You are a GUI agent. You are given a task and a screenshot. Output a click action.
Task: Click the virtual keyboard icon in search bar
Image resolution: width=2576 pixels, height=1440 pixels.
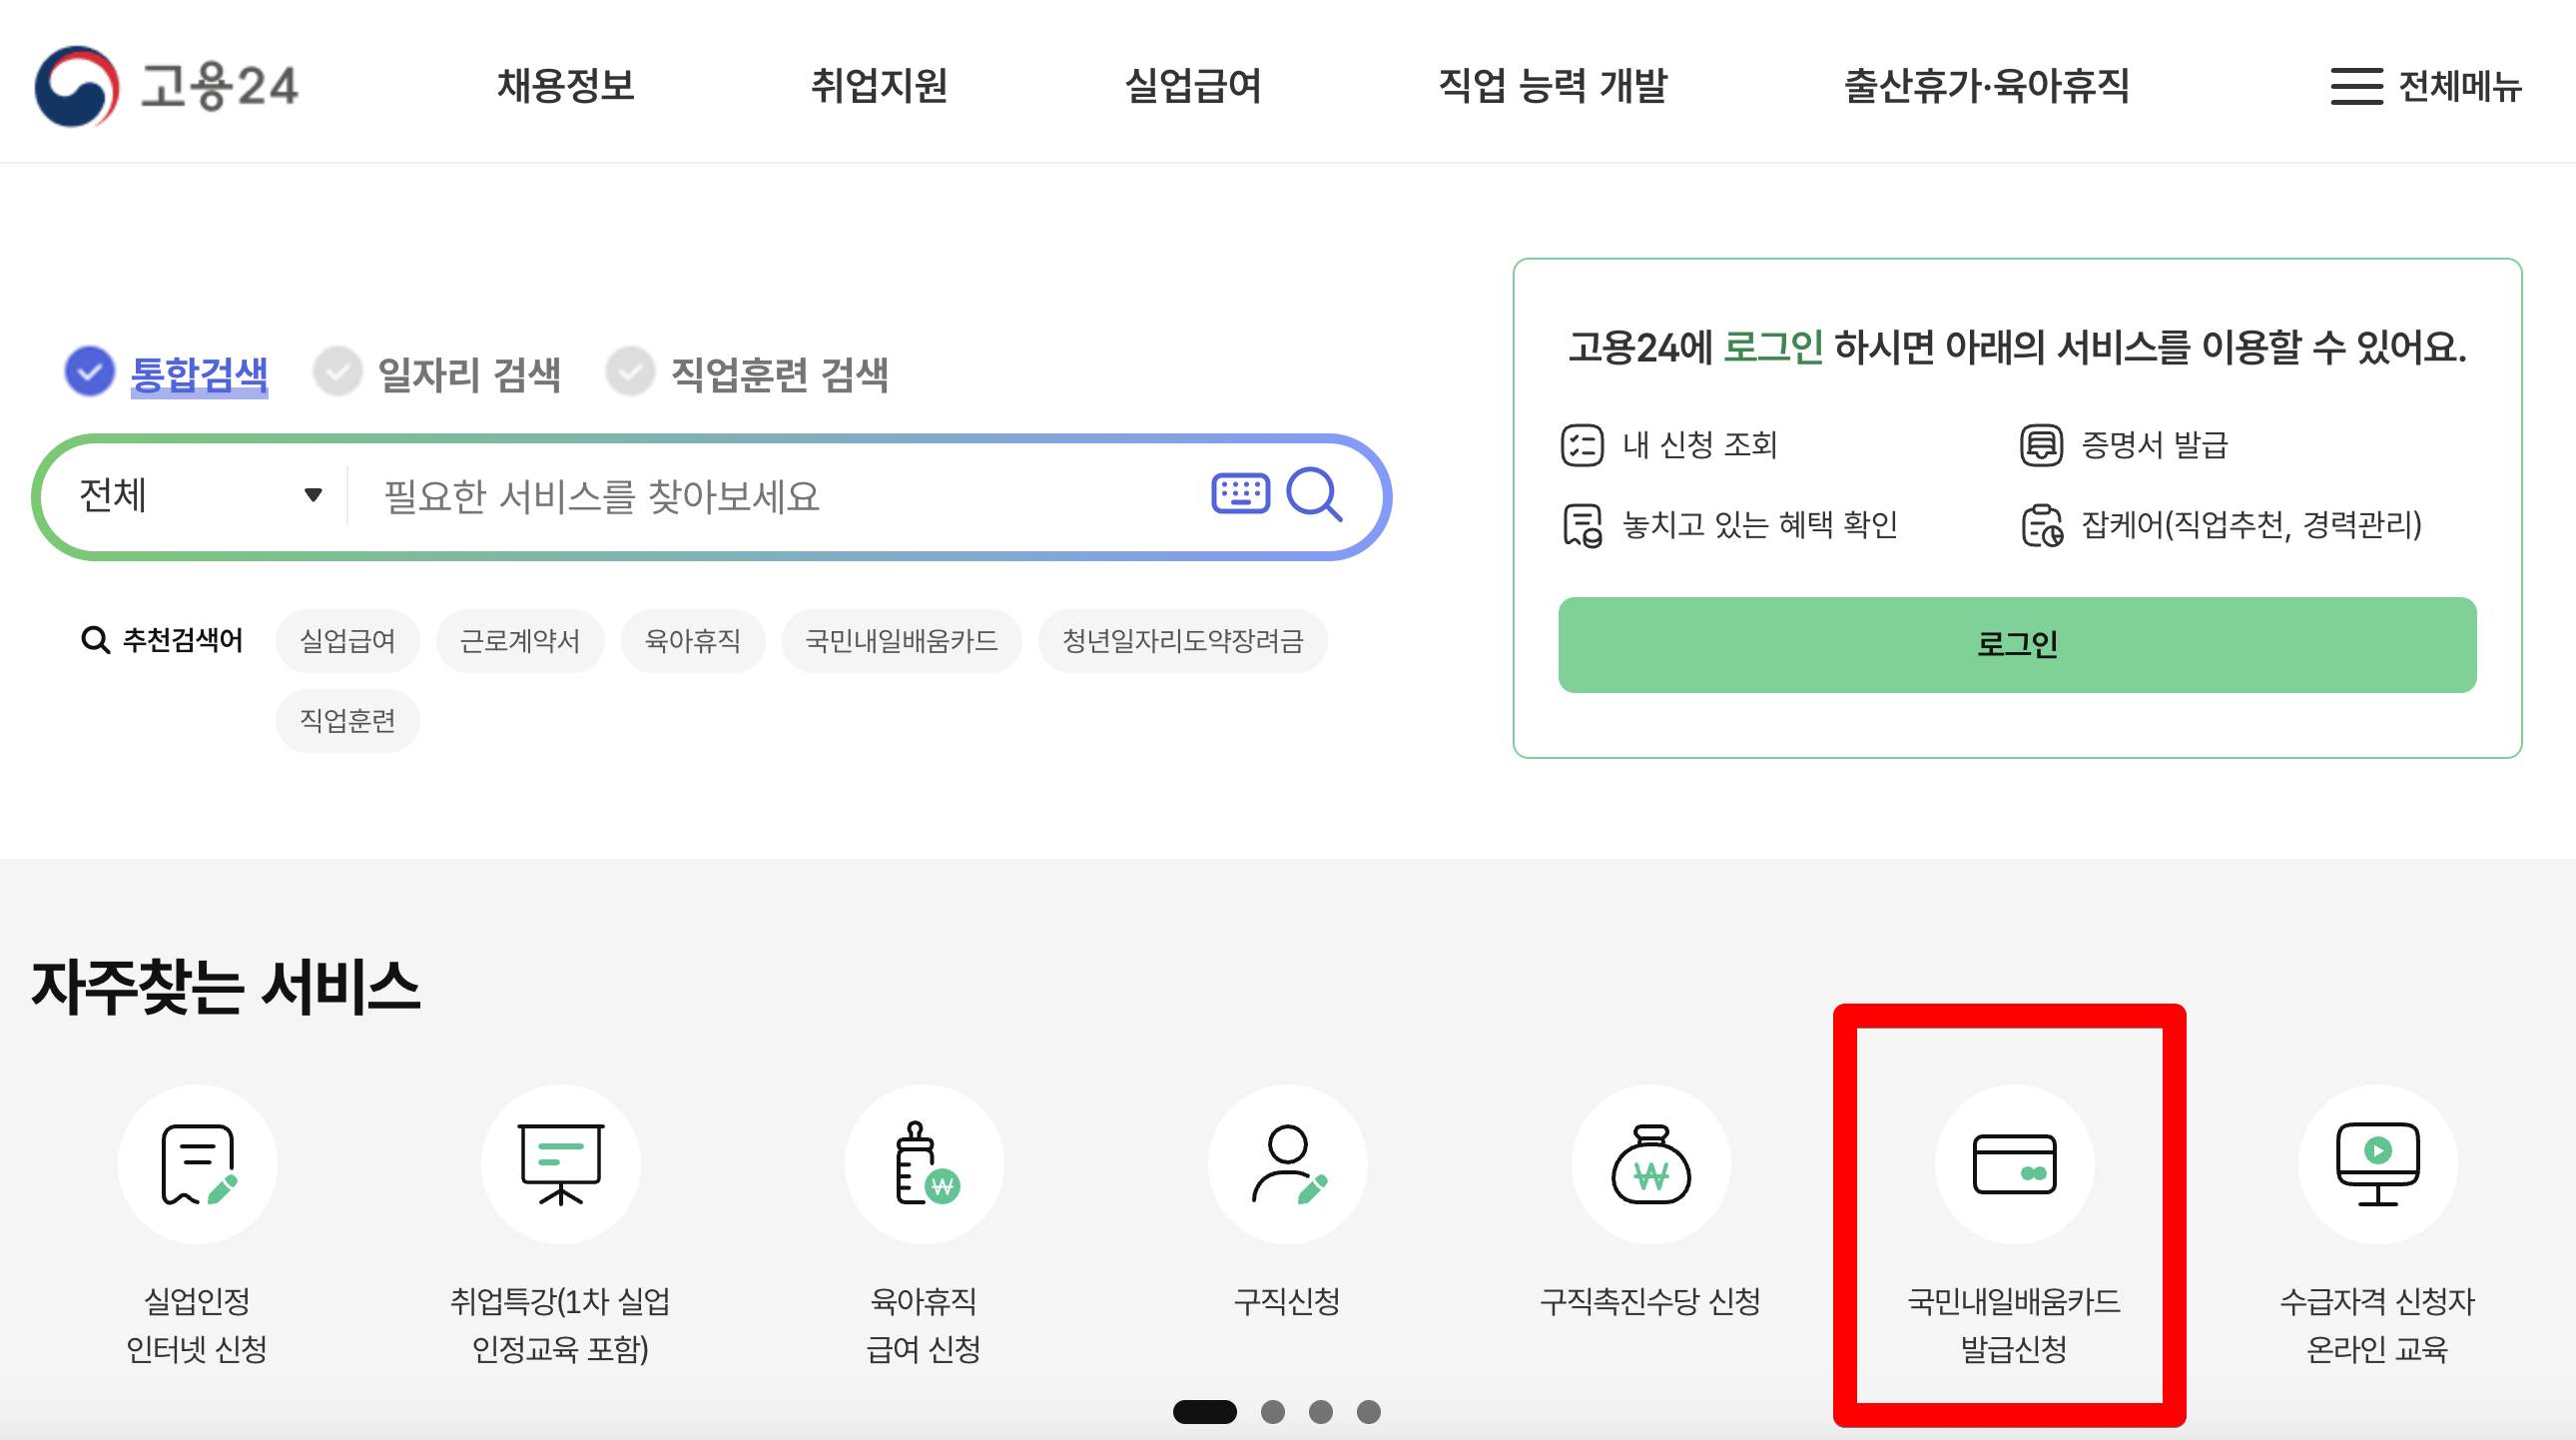click(x=1240, y=494)
